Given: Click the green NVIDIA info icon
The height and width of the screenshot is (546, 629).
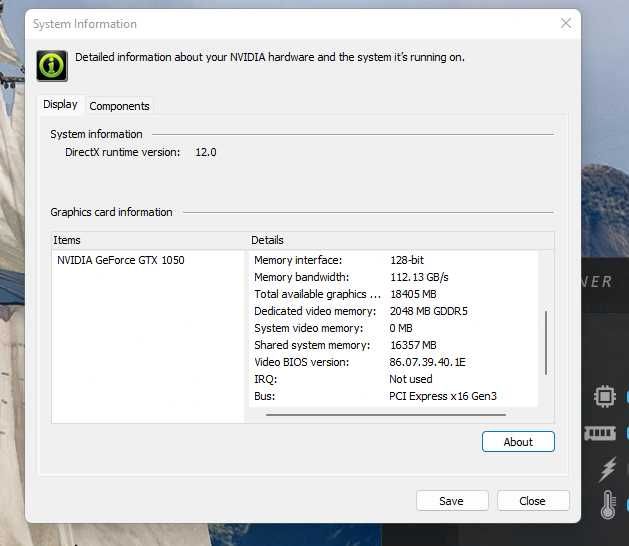Looking at the screenshot, I should click(x=52, y=65).
